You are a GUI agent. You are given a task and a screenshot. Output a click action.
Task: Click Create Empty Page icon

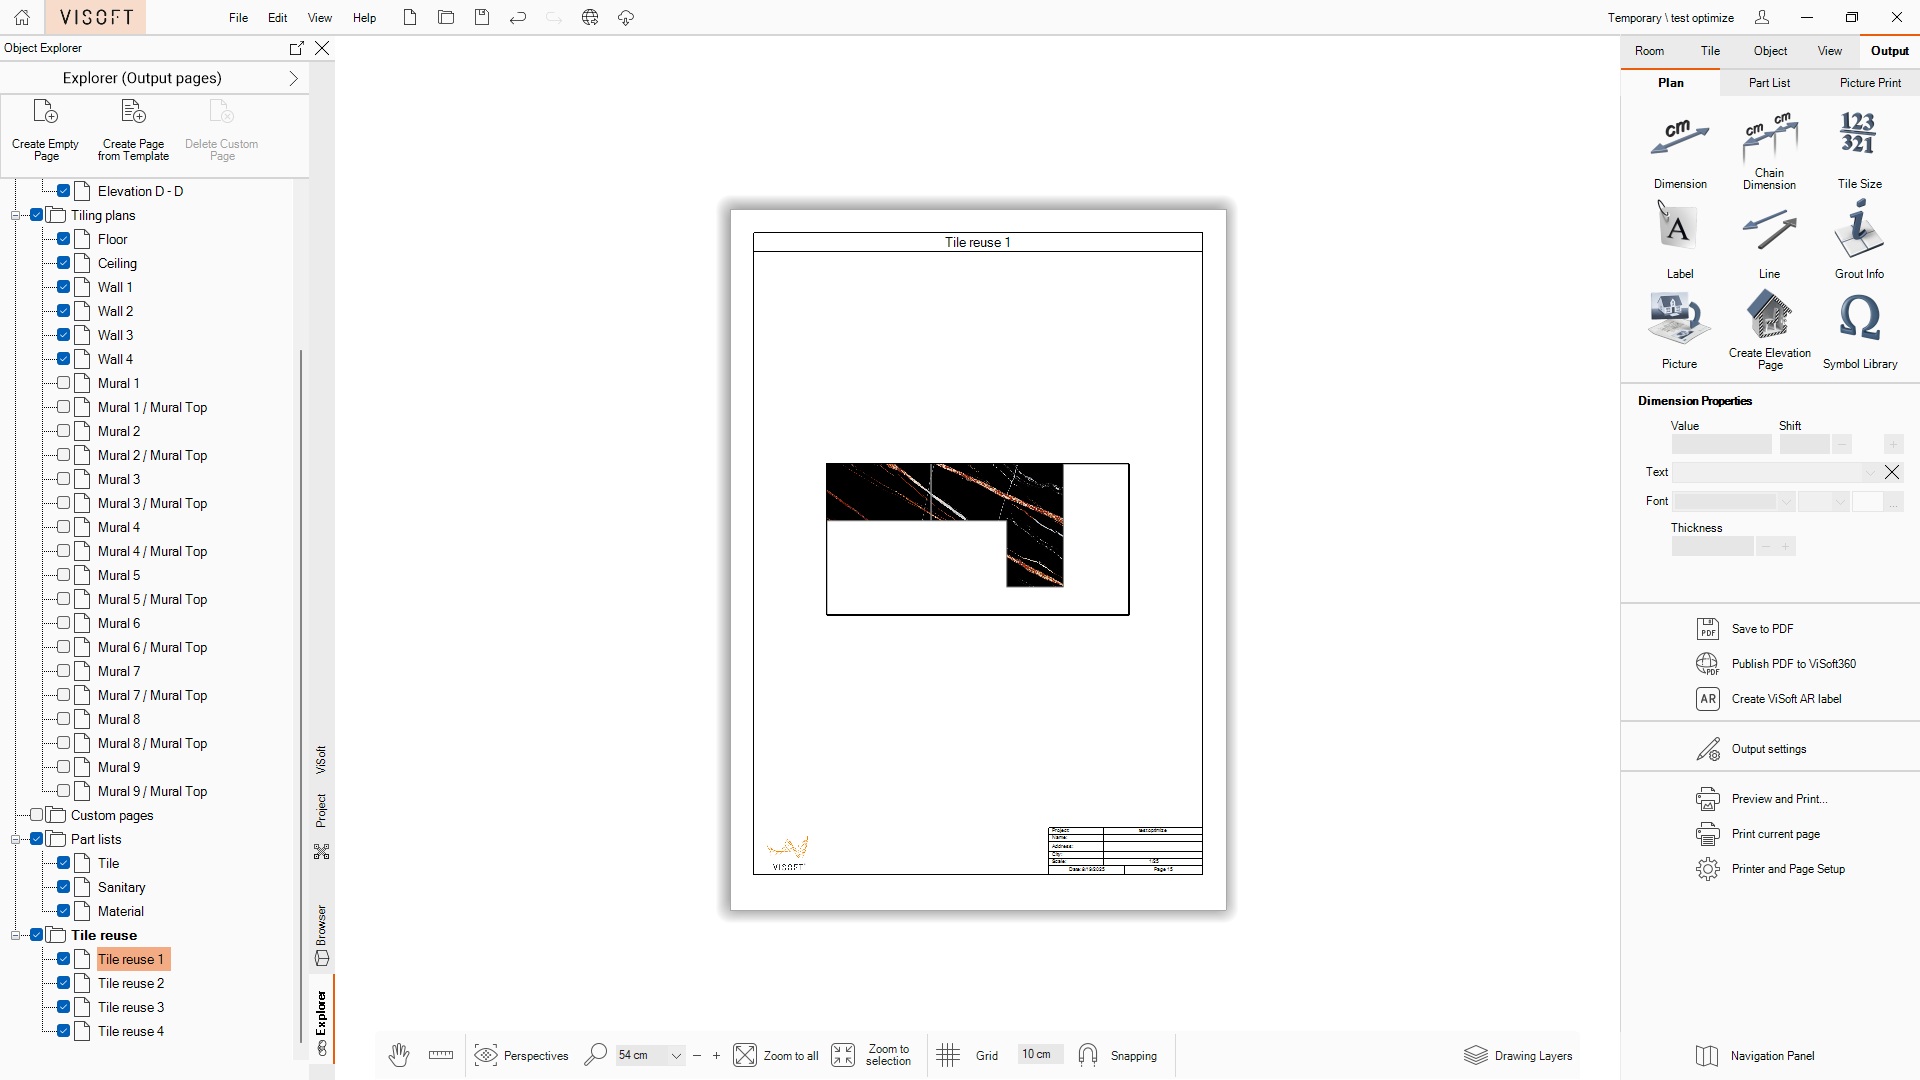point(45,112)
